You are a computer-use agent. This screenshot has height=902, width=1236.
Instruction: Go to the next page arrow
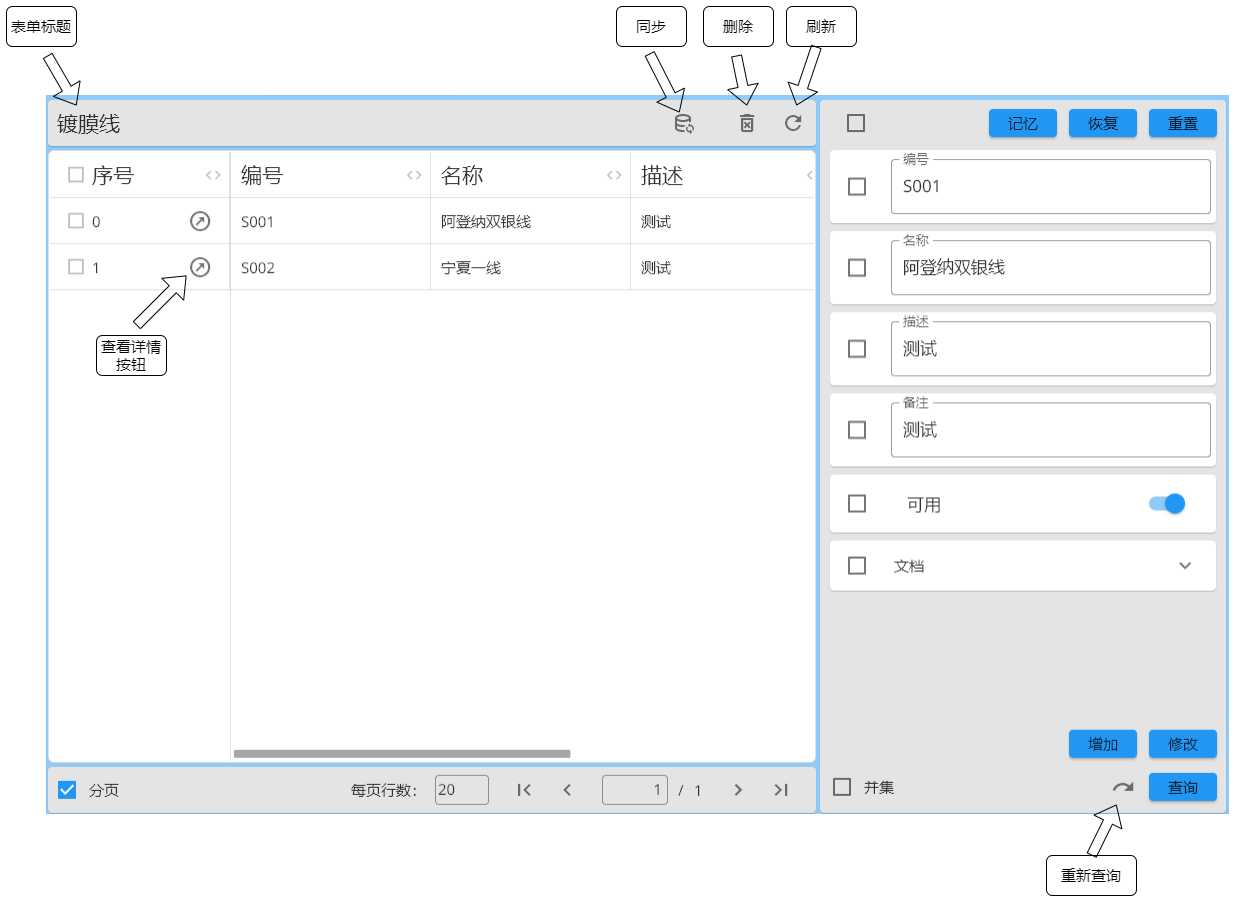738,790
